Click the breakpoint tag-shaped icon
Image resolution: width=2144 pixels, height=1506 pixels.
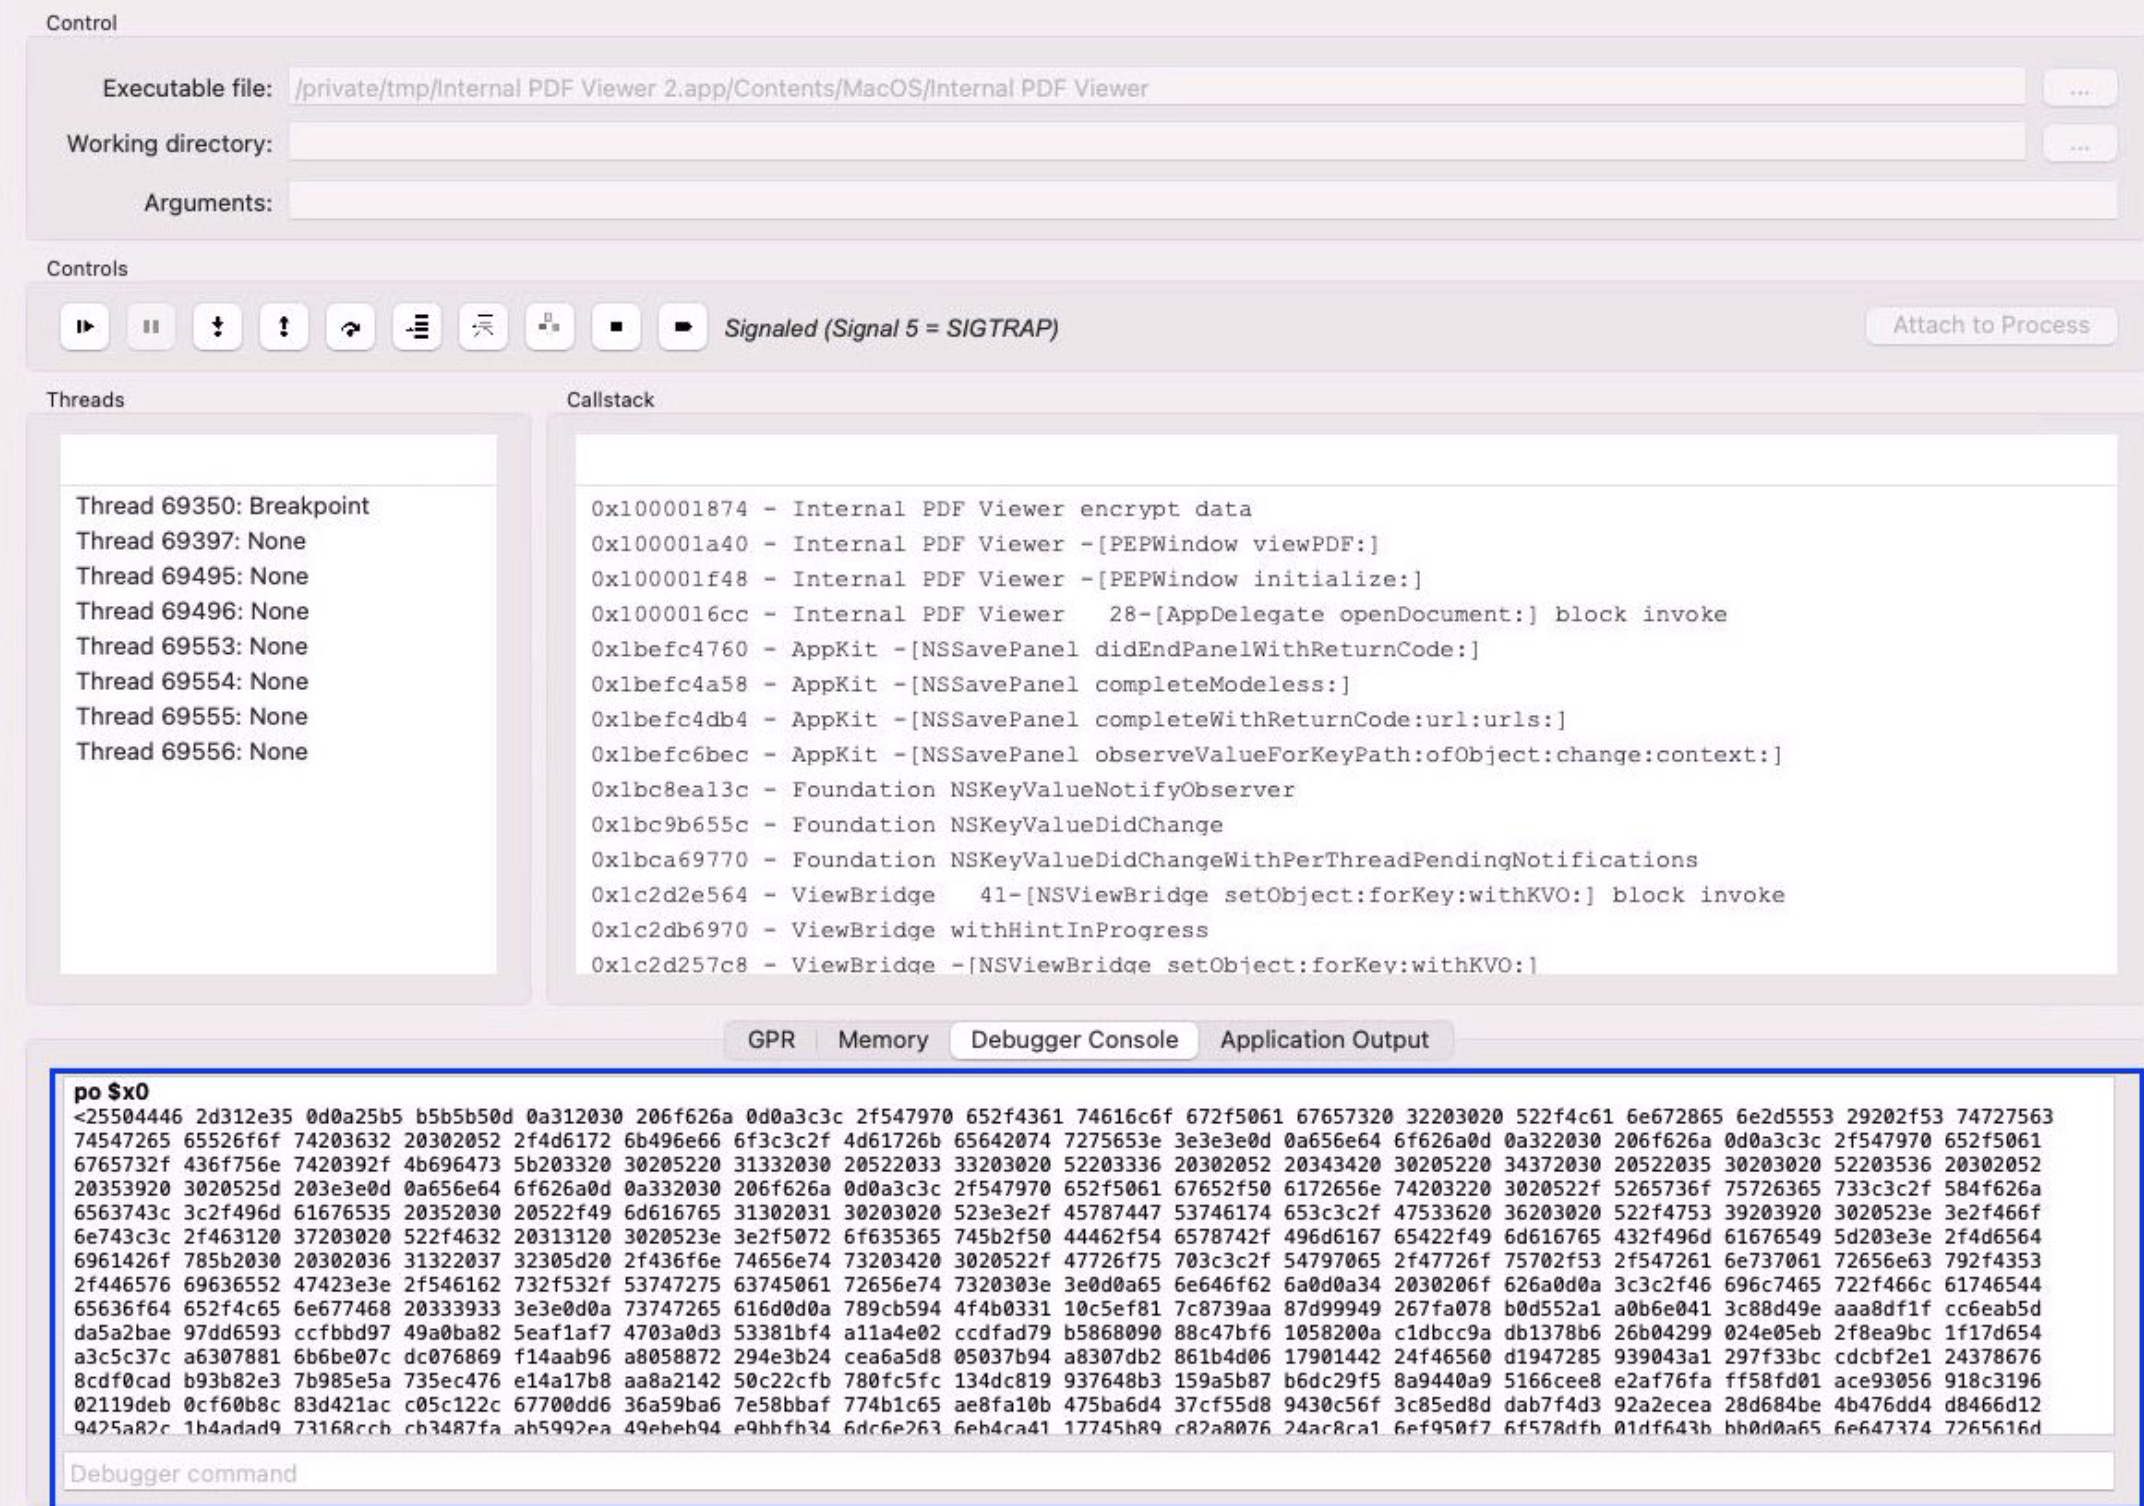(683, 326)
